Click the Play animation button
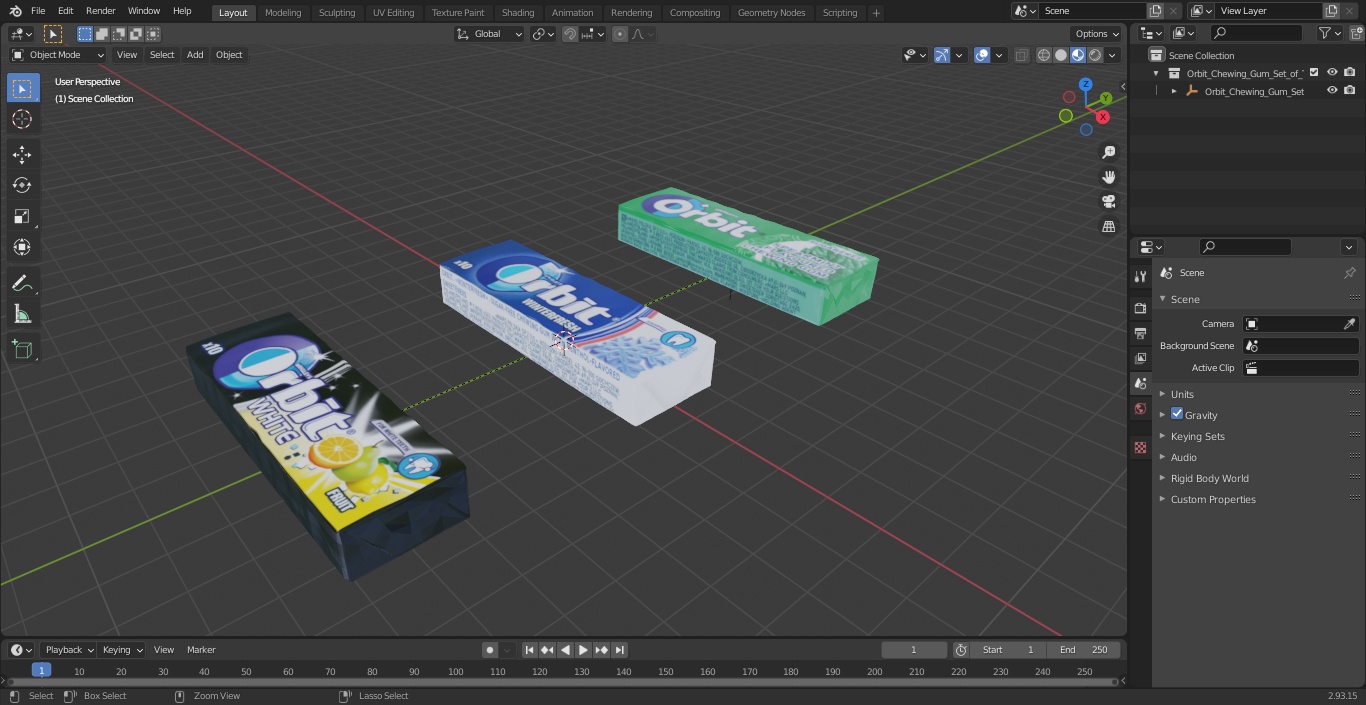Screen dimensions: 1366x705 pyautogui.click(x=583, y=650)
